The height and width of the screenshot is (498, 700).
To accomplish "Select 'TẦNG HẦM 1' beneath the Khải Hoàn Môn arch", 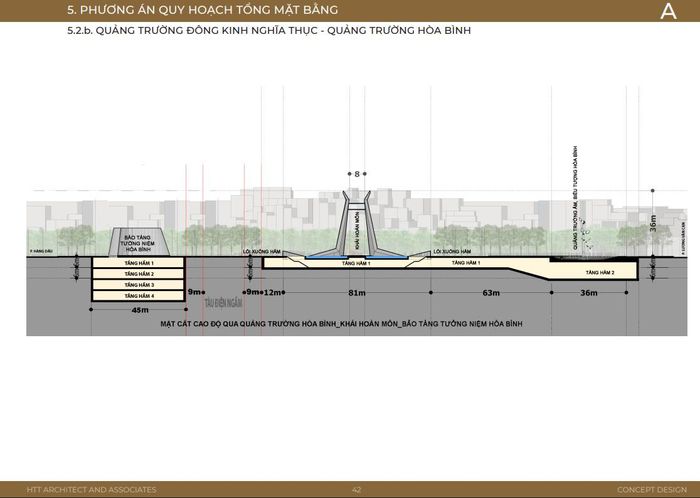I will click(x=356, y=263).
